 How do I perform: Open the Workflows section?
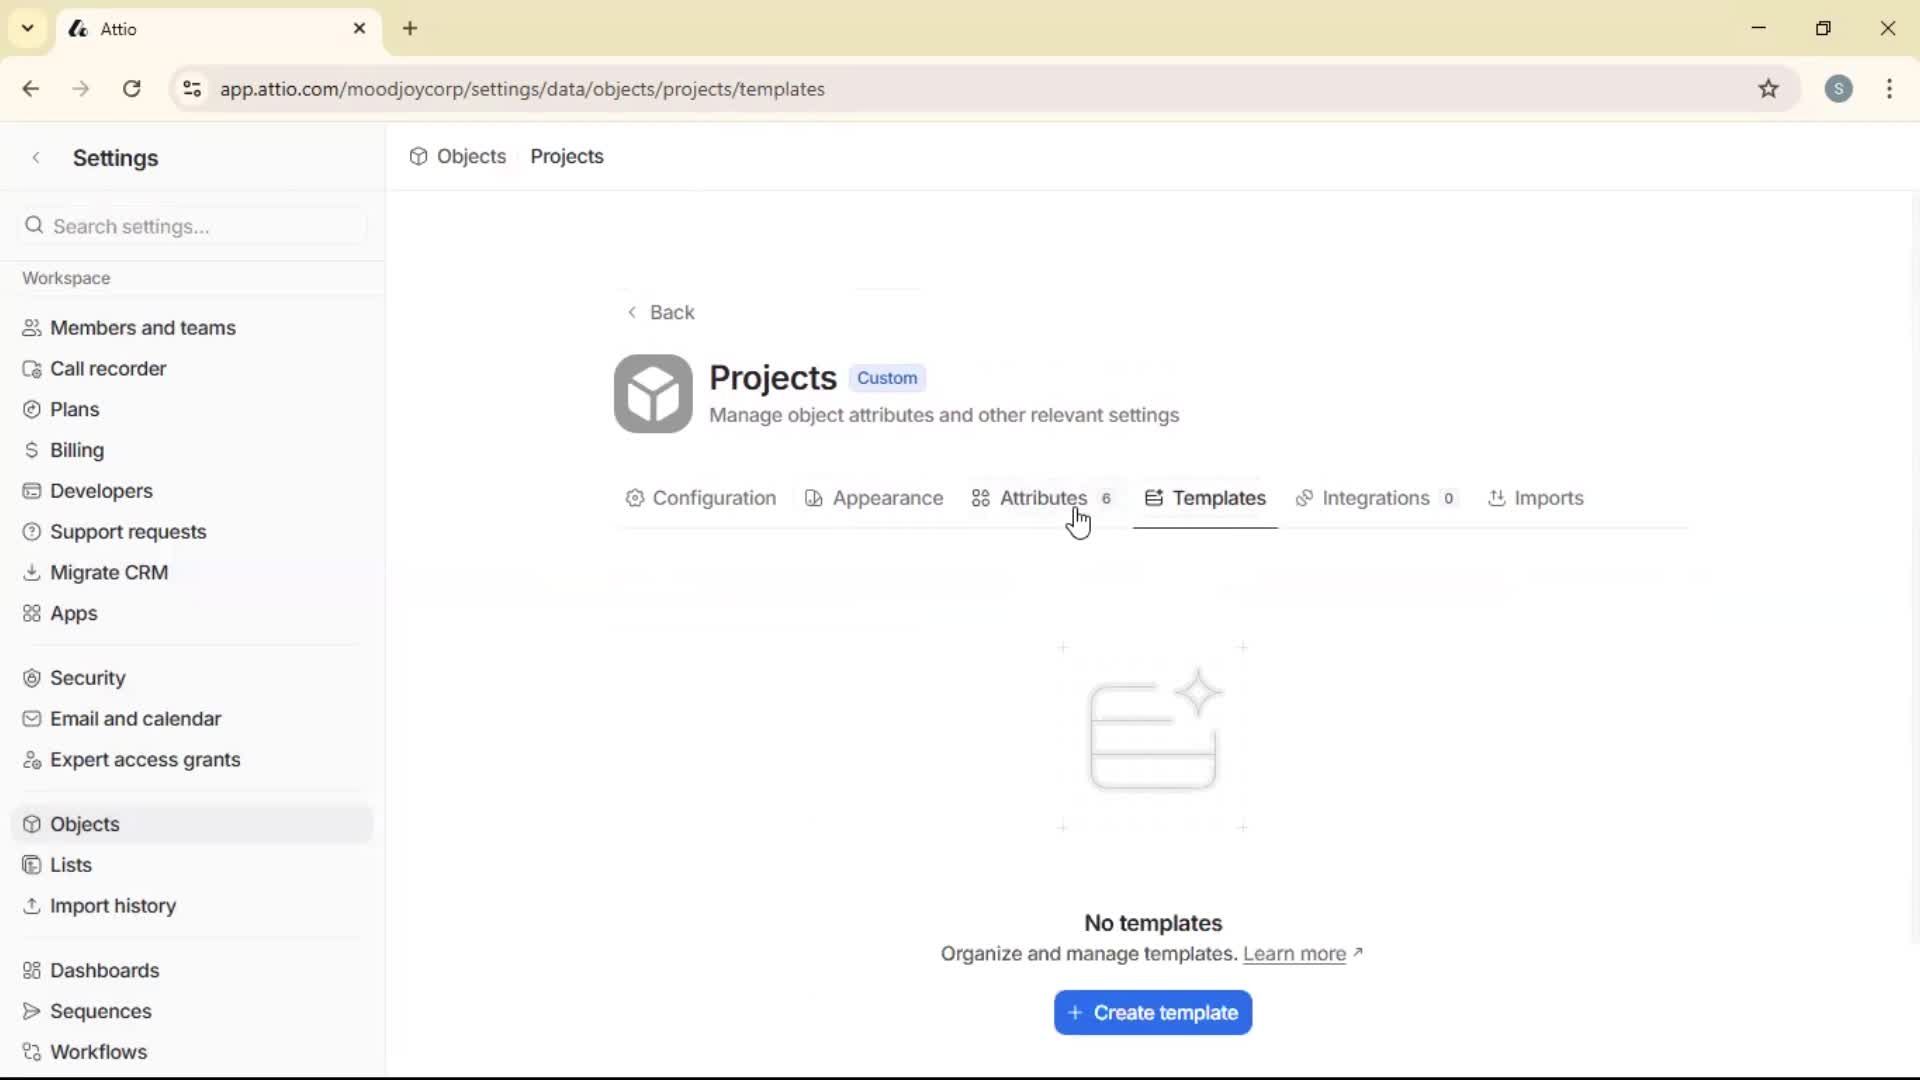[97, 1051]
